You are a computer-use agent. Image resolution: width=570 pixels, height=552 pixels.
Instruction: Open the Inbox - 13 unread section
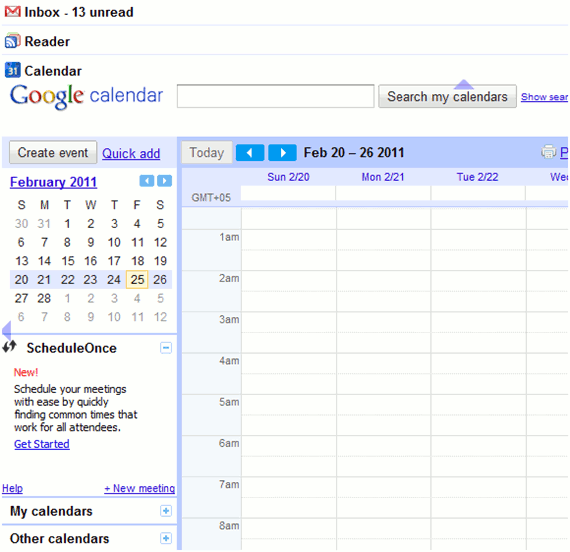[79, 12]
